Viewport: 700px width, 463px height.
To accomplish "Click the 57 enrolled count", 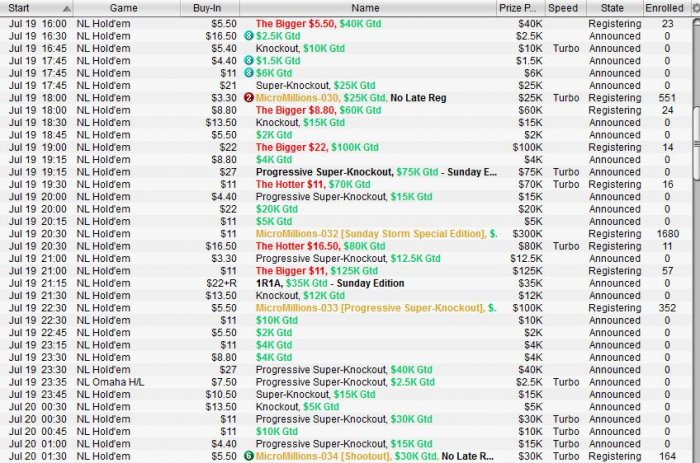I will 667,271.
